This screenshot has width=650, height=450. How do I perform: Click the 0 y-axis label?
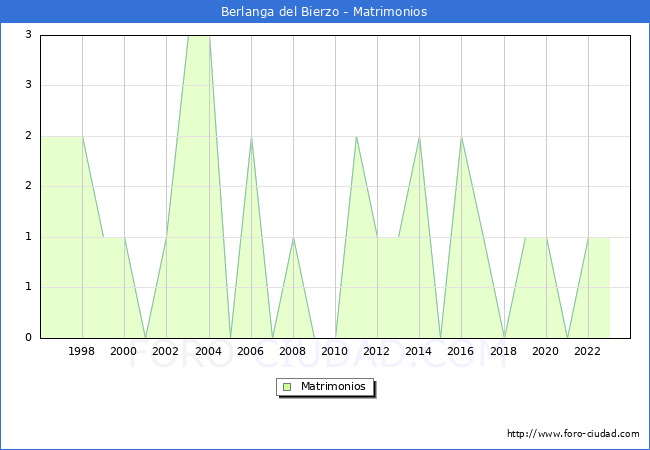[x=28, y=337]
